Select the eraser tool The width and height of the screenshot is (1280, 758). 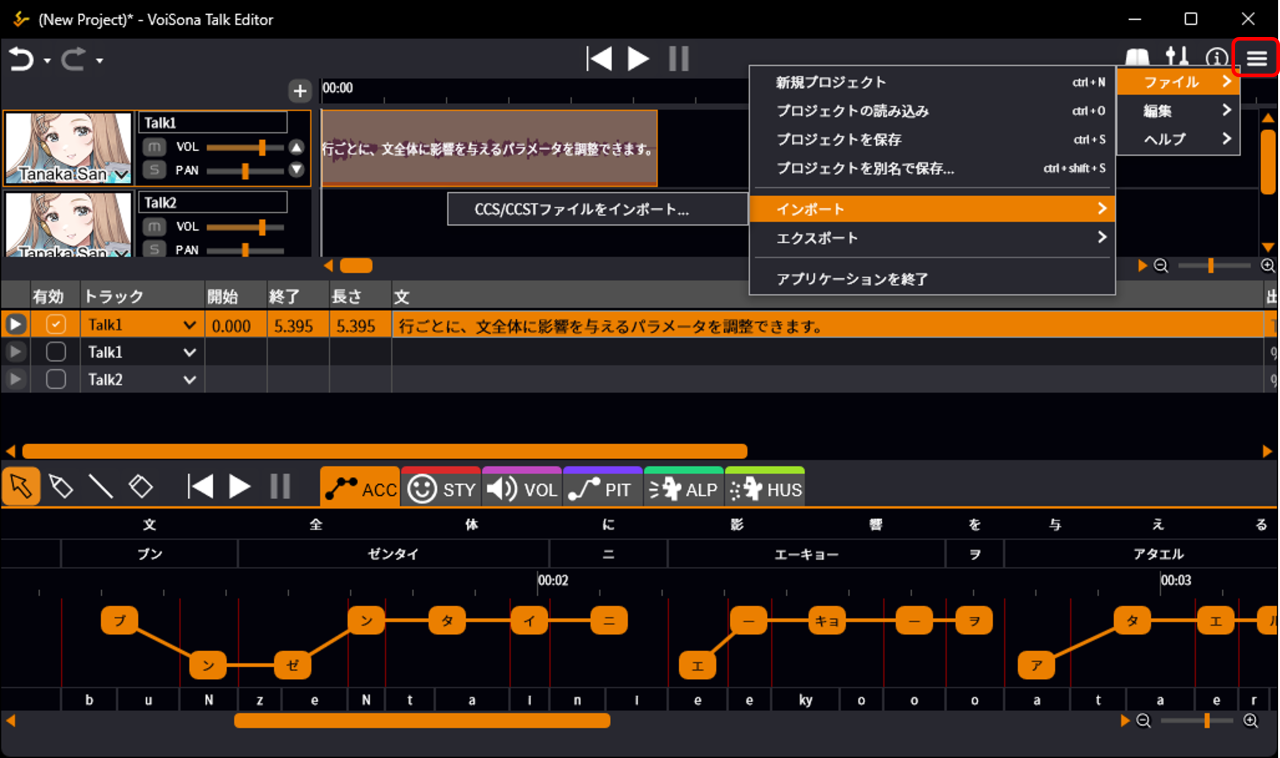[141, 487]
